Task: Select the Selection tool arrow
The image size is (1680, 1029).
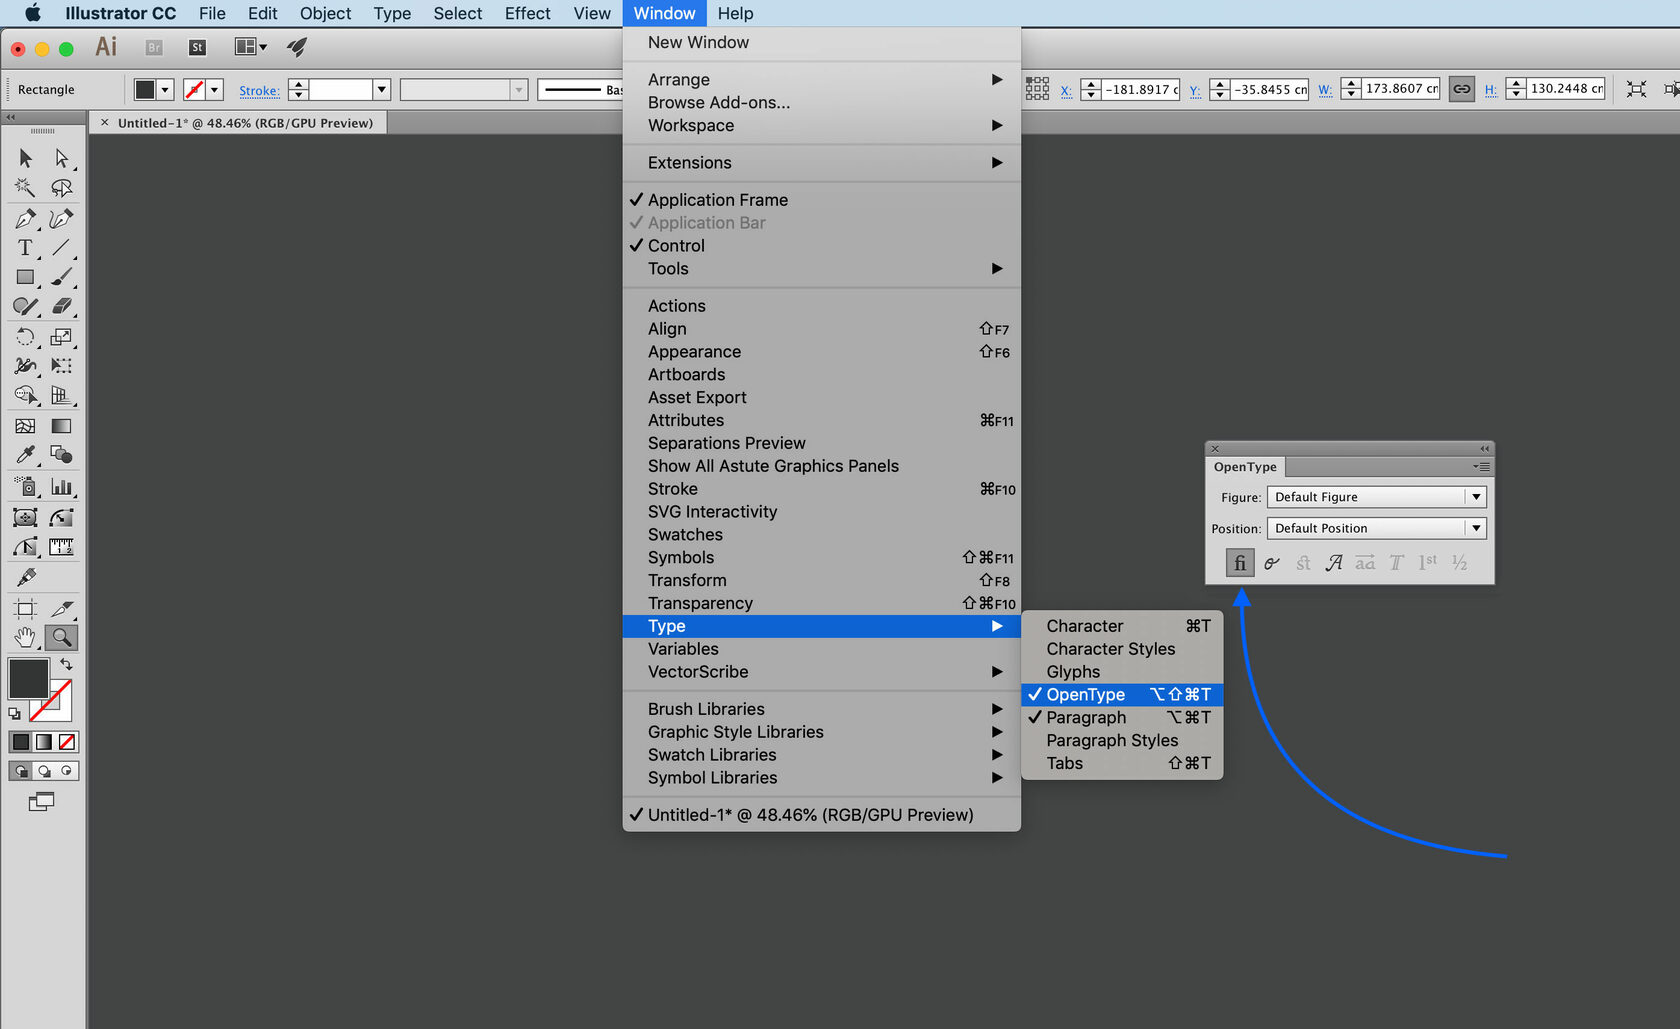Action: coord(26,159)
